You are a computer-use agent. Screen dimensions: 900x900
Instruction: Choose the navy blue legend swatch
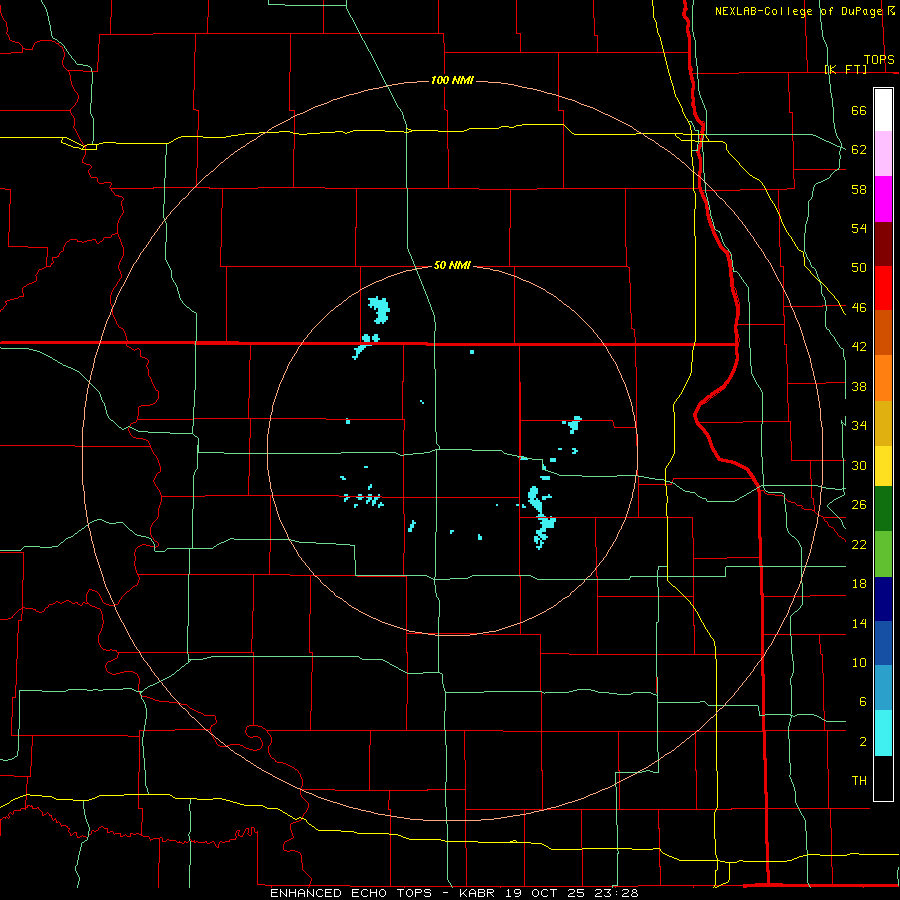pyautogui.click(x=883, y=599)
